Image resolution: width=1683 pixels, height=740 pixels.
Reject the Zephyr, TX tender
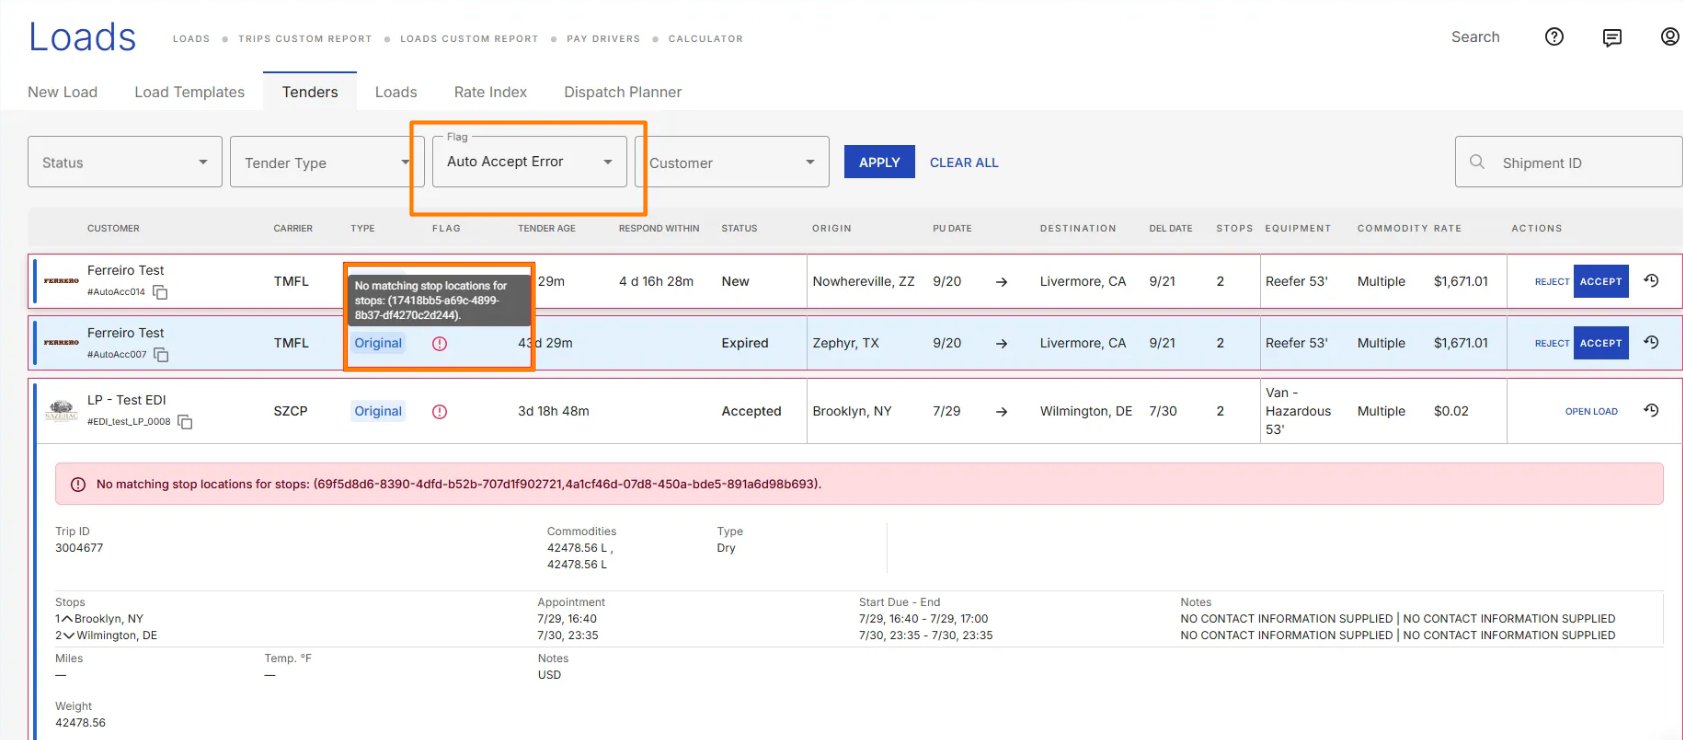pos(1552,343)
